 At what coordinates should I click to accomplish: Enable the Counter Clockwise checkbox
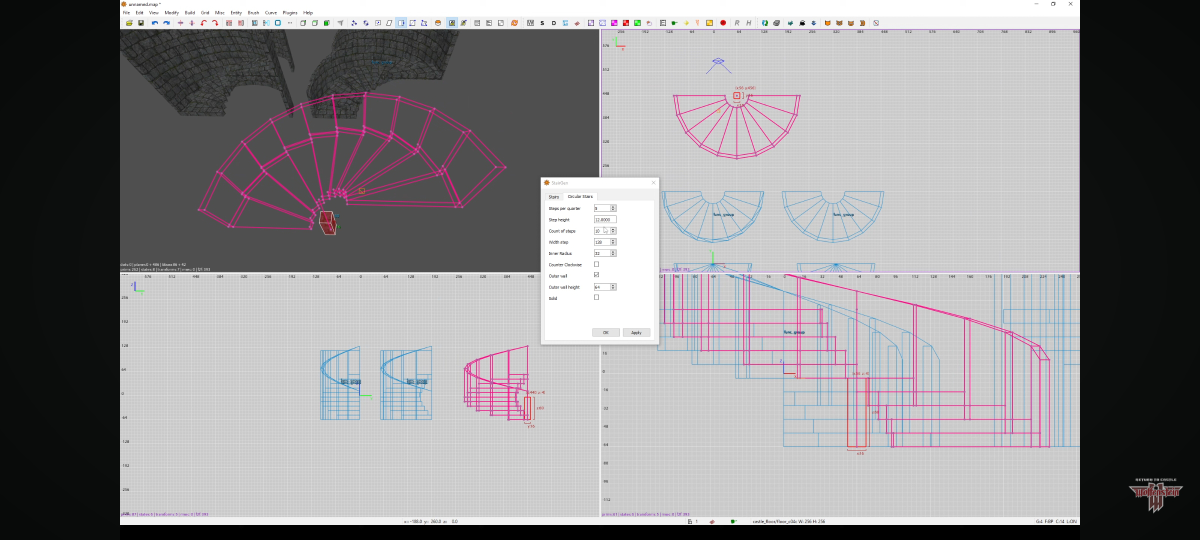coord(597,264)
